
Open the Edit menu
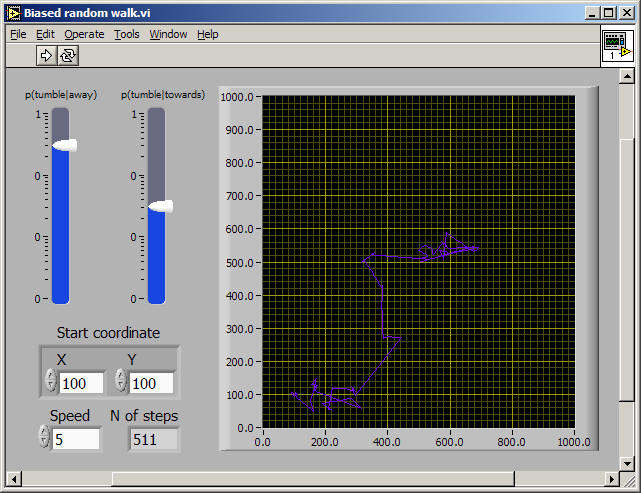click(x=45, y=34)
